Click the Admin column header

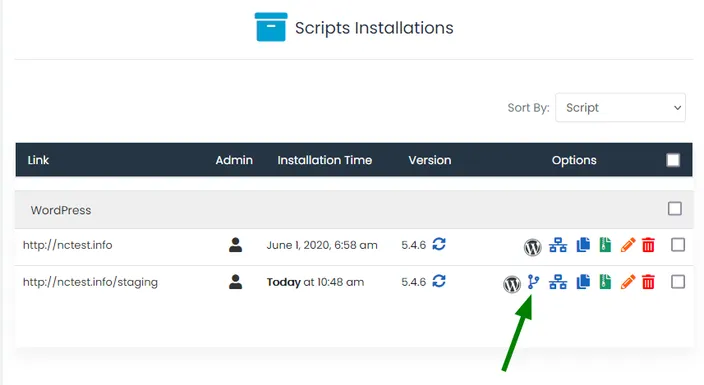234,160
